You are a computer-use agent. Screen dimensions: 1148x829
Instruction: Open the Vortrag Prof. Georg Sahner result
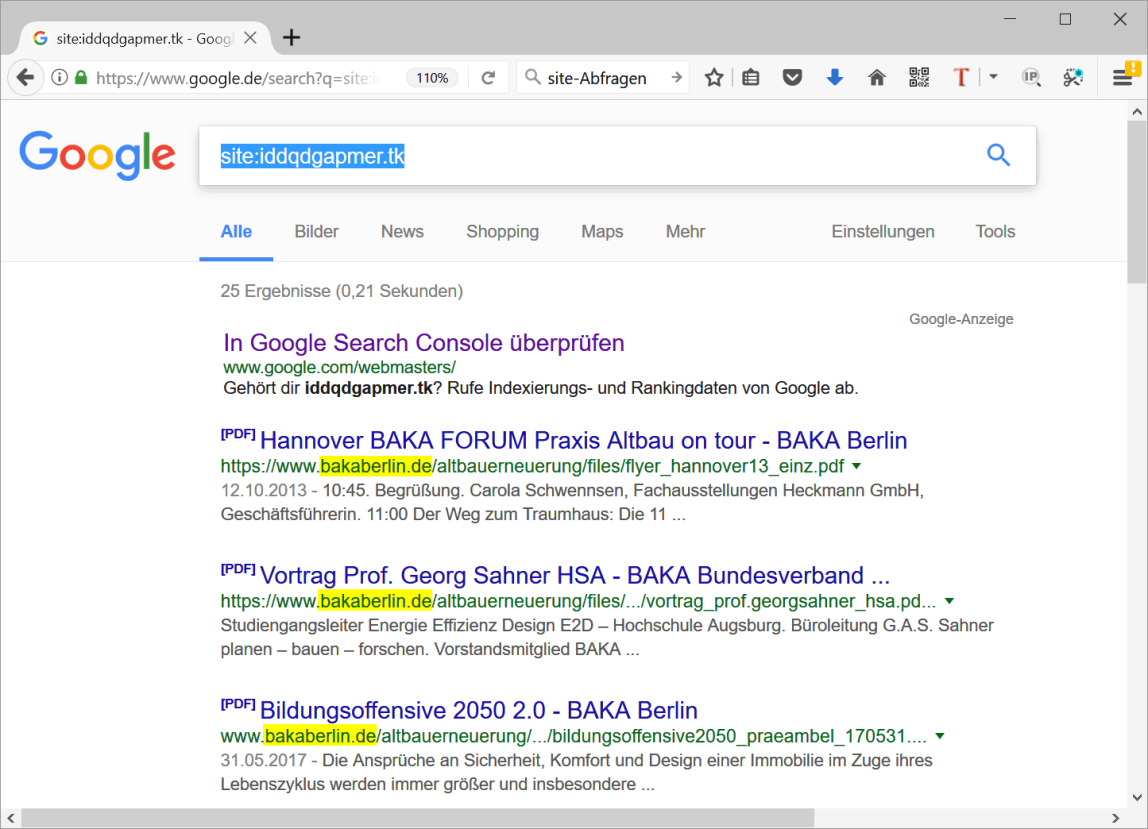click(x=575, y=575)
